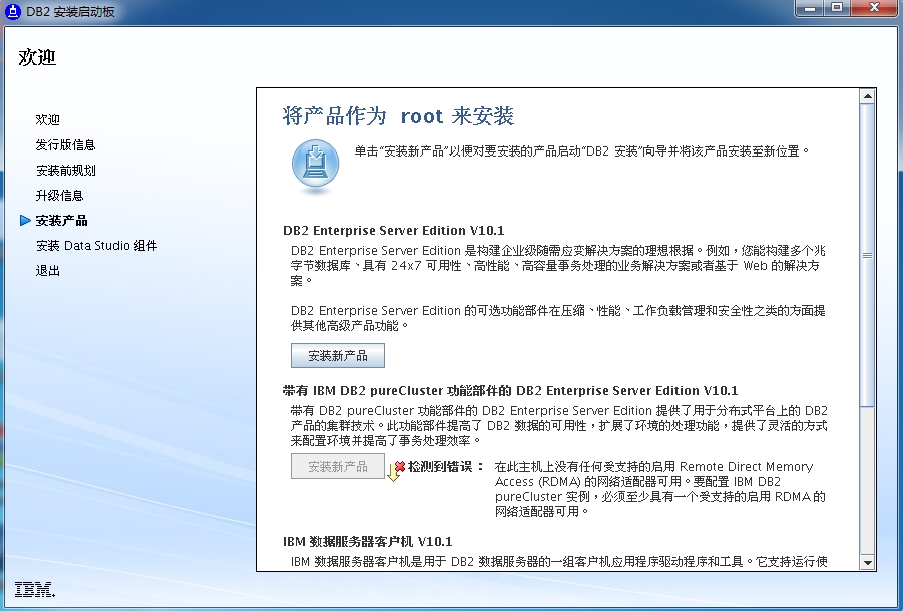Click the RDMA error message text

pos(660,488)
